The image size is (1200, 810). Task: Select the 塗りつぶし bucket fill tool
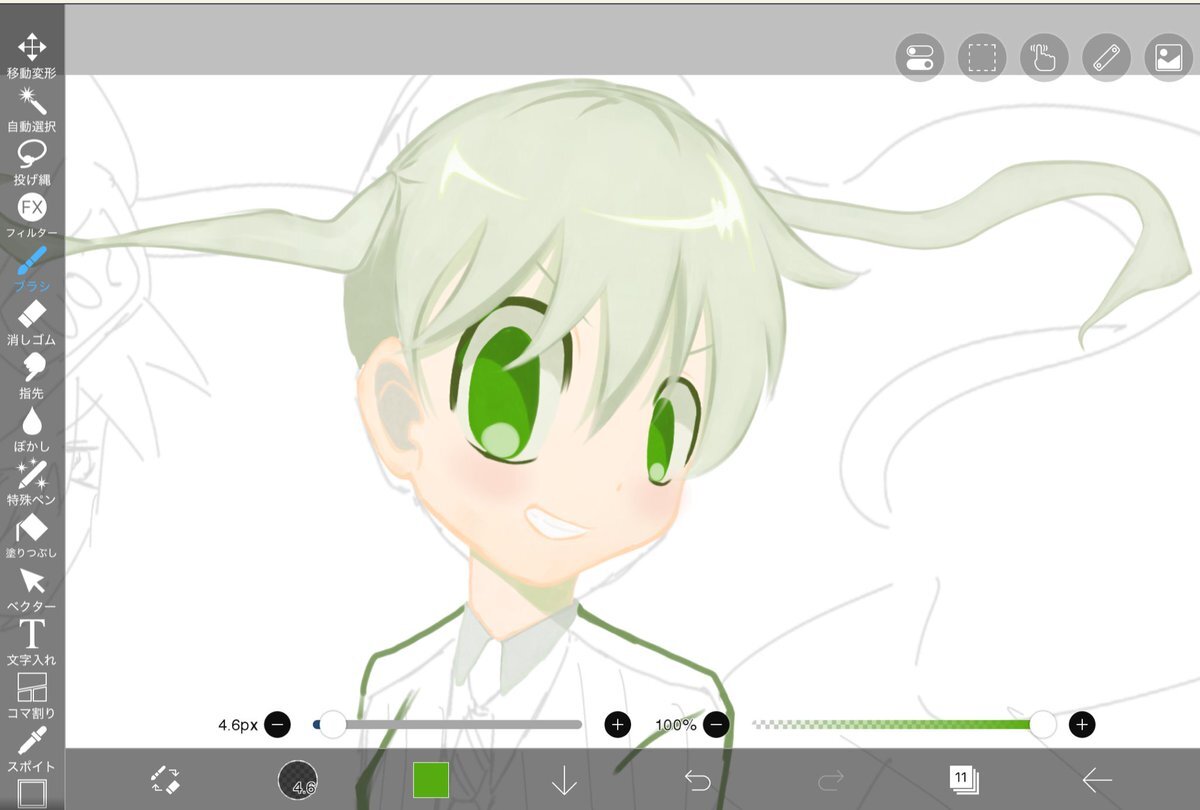click(x=32, y=536)
